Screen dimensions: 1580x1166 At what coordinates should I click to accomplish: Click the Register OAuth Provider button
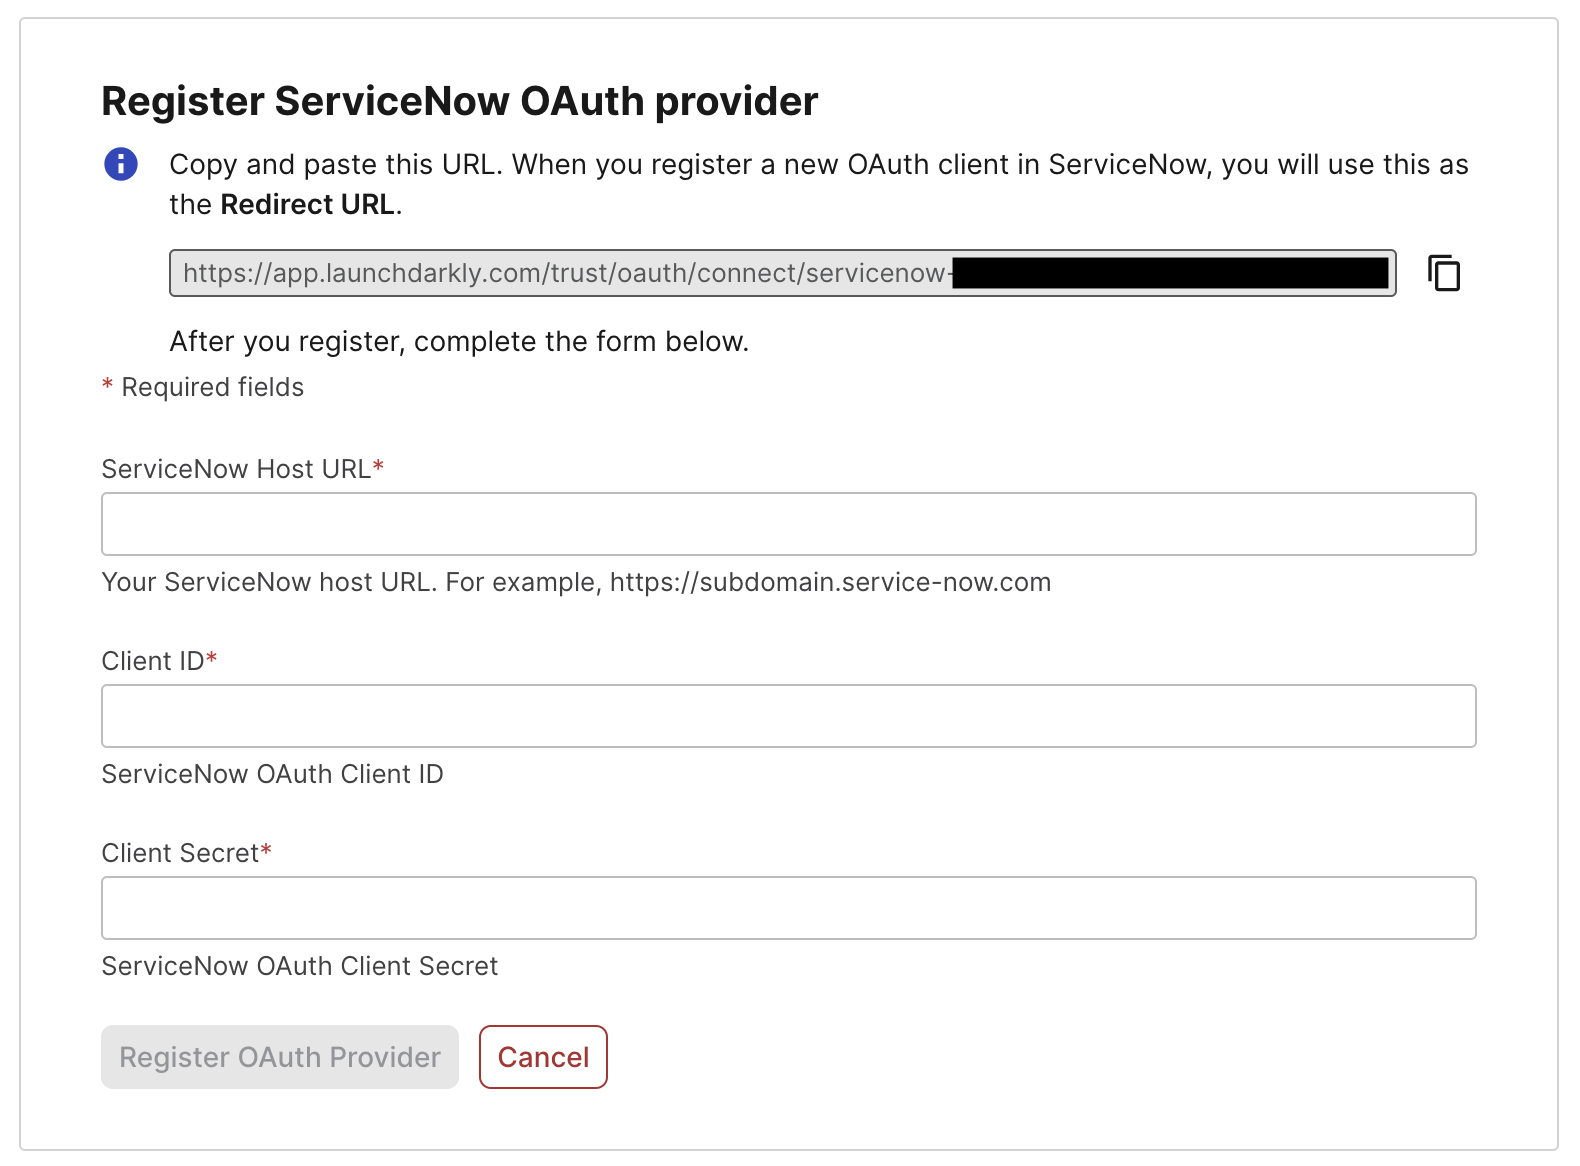click(279, 1057)
